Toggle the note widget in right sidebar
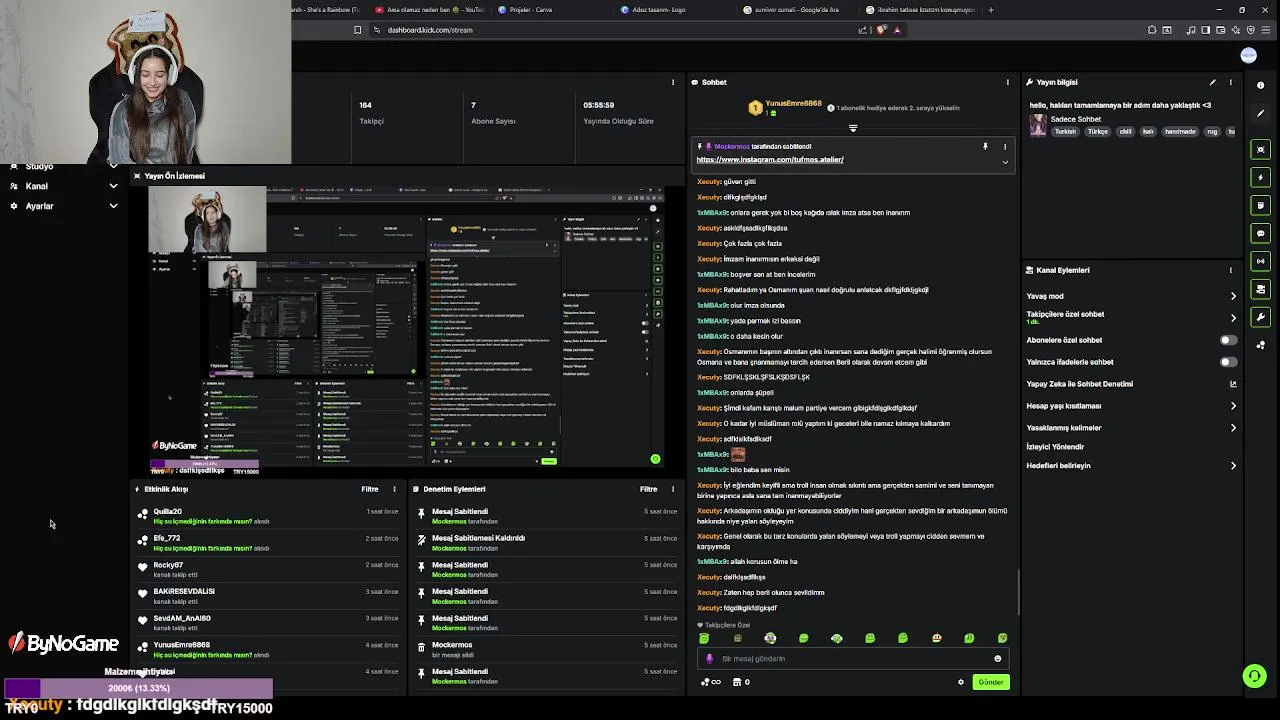Viewport: 1280px width, 720px height. click(x=1260, y=205)
